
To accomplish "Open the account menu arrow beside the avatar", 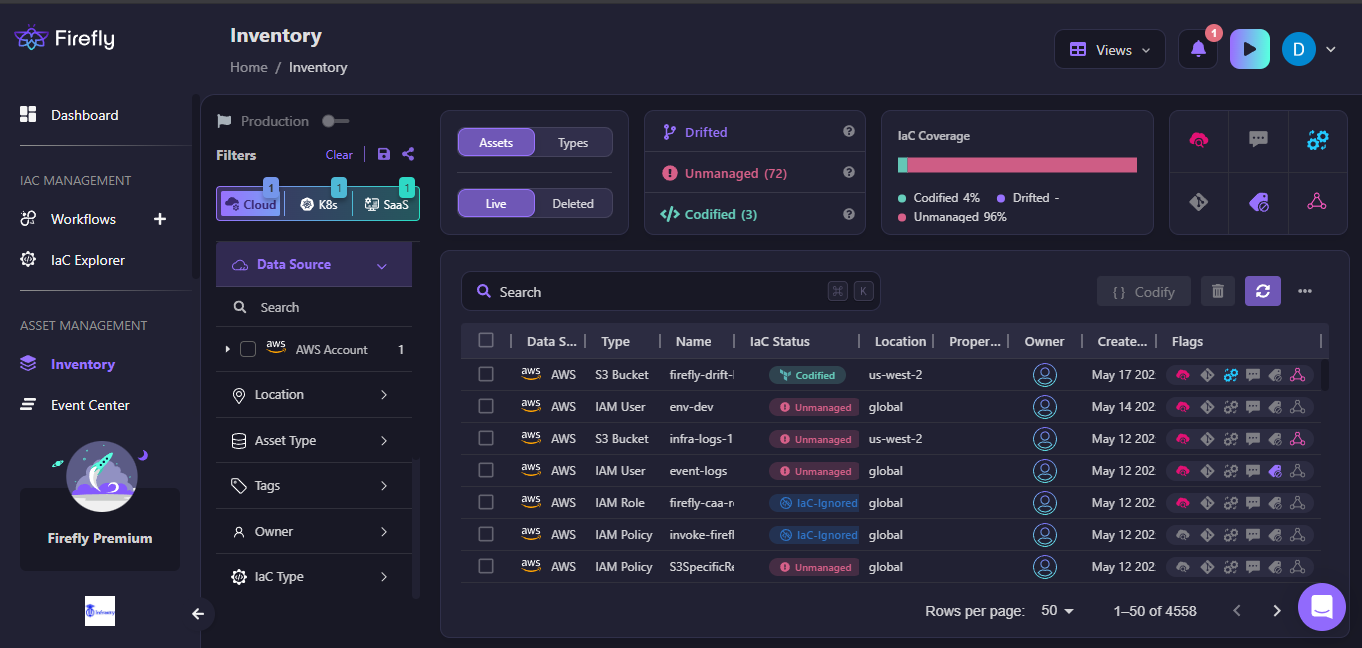I will [x=1330, y=49].
